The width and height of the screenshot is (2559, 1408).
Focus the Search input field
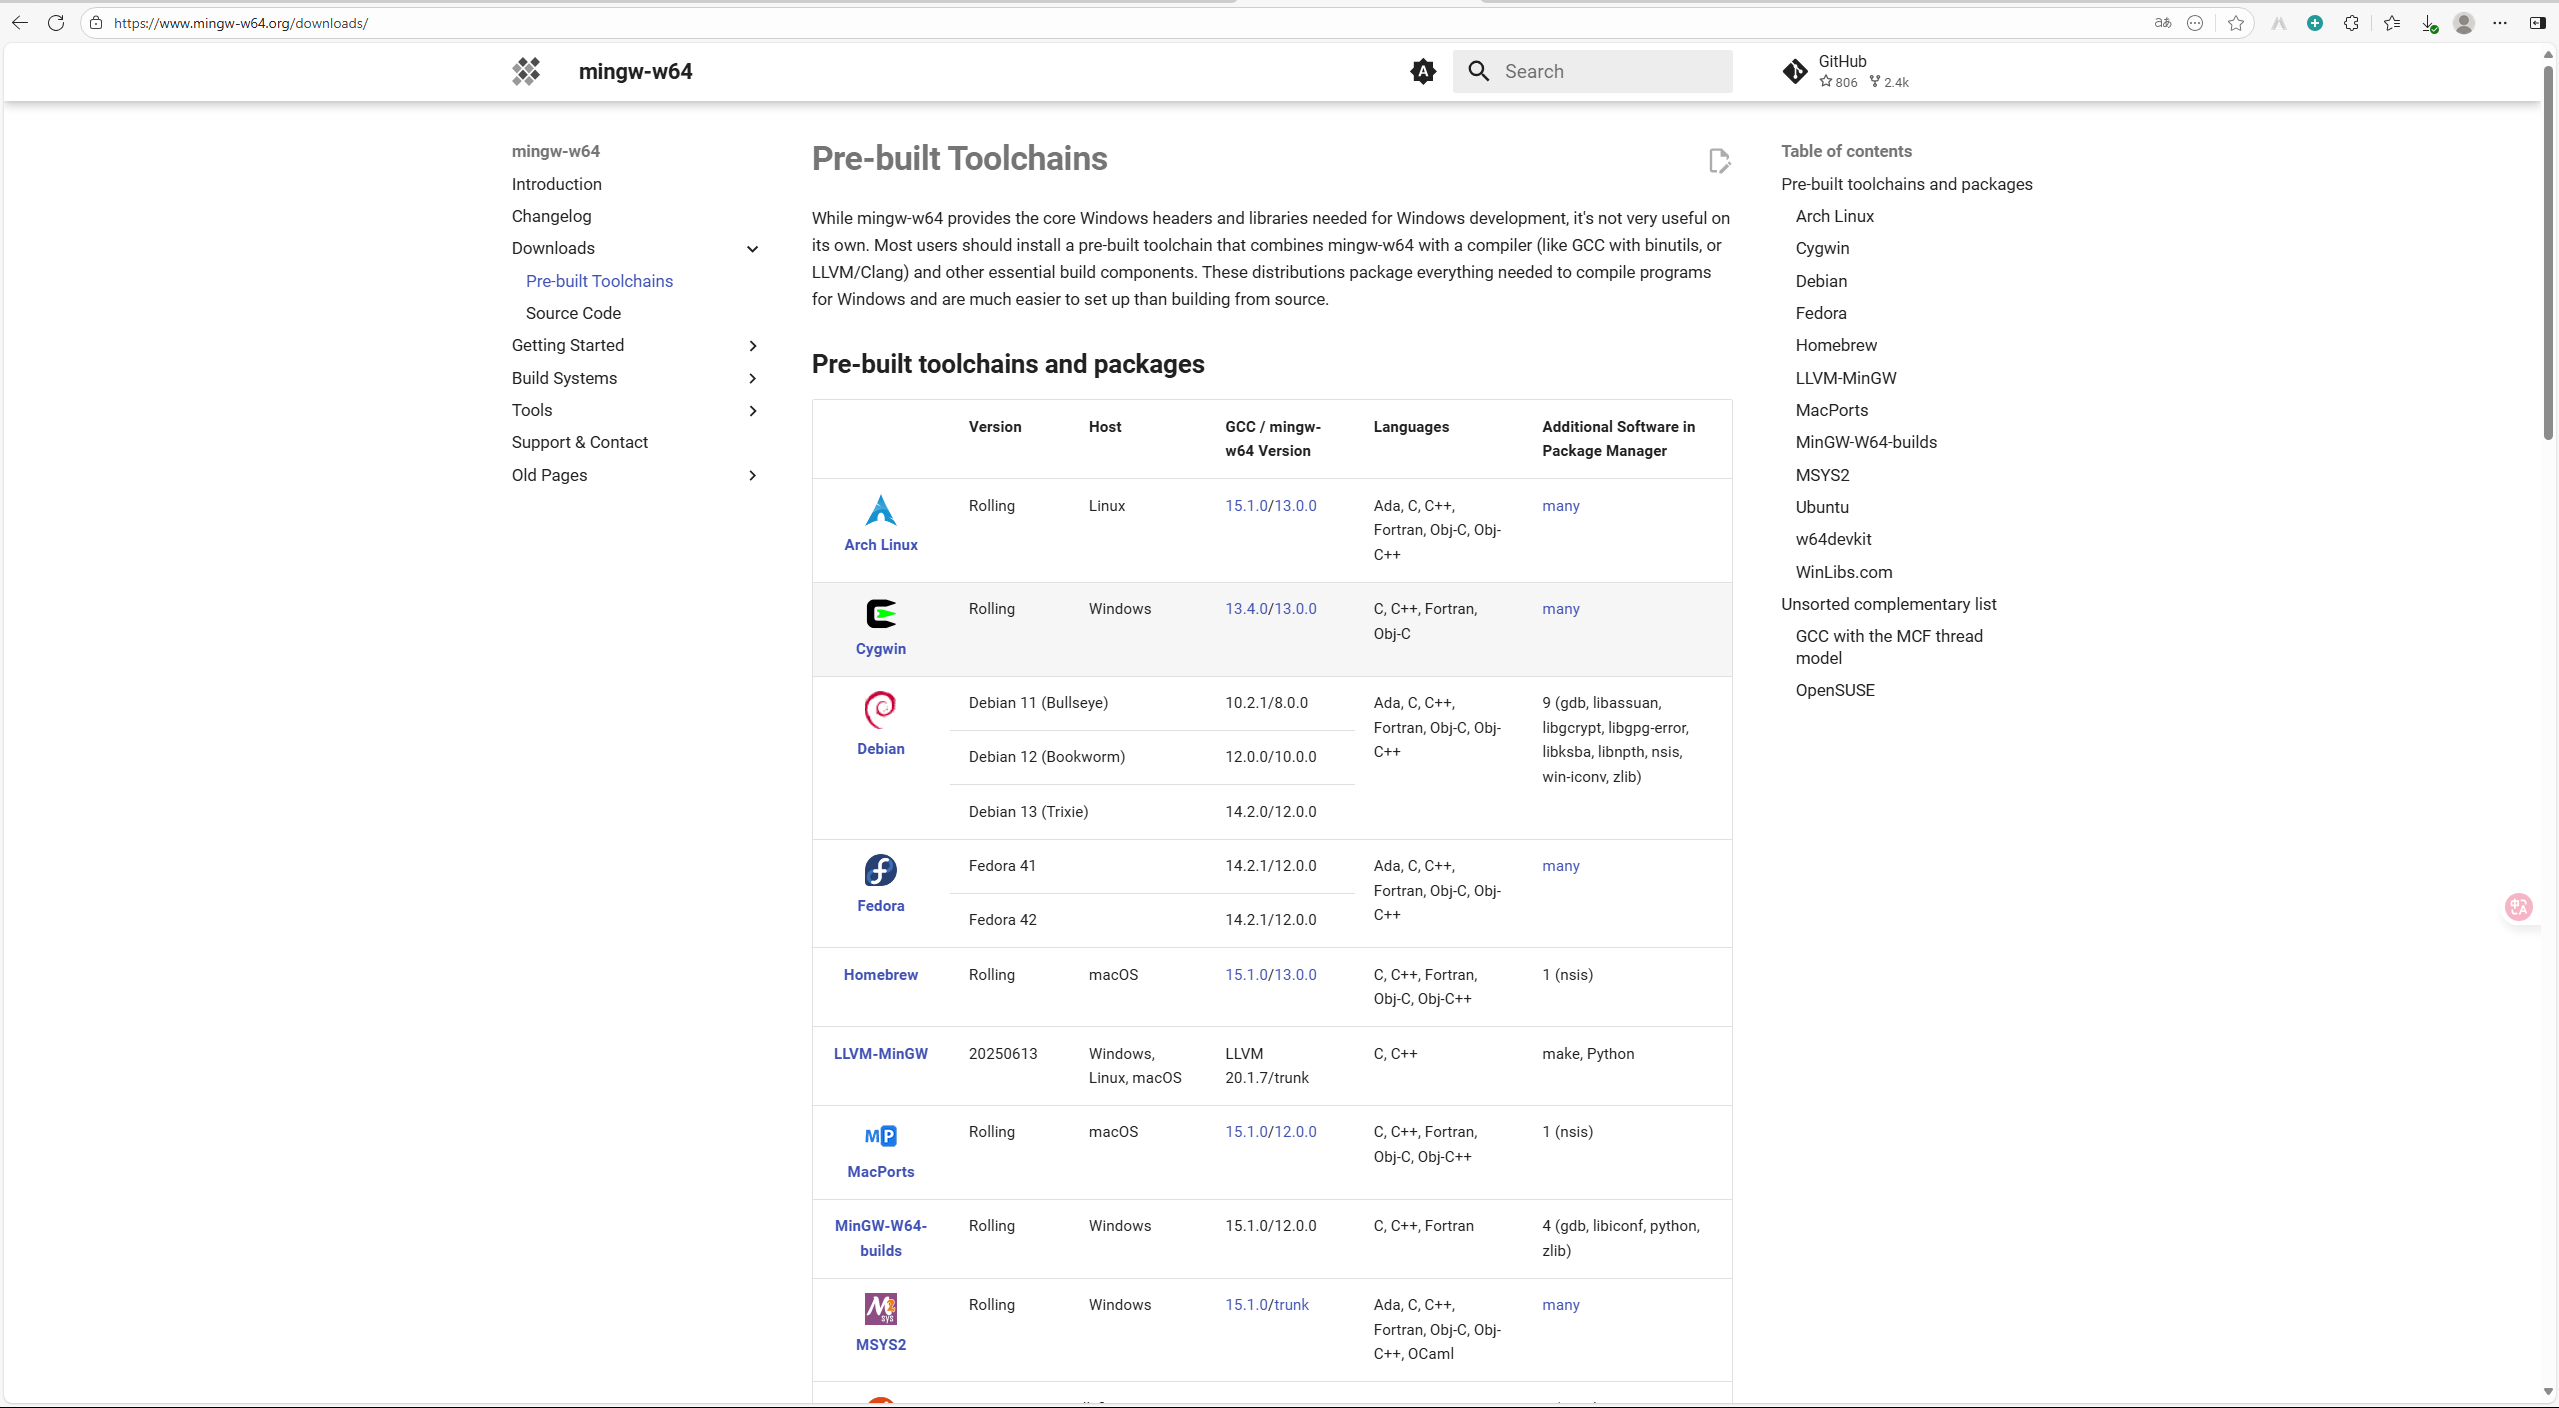tap(1593, 71)
